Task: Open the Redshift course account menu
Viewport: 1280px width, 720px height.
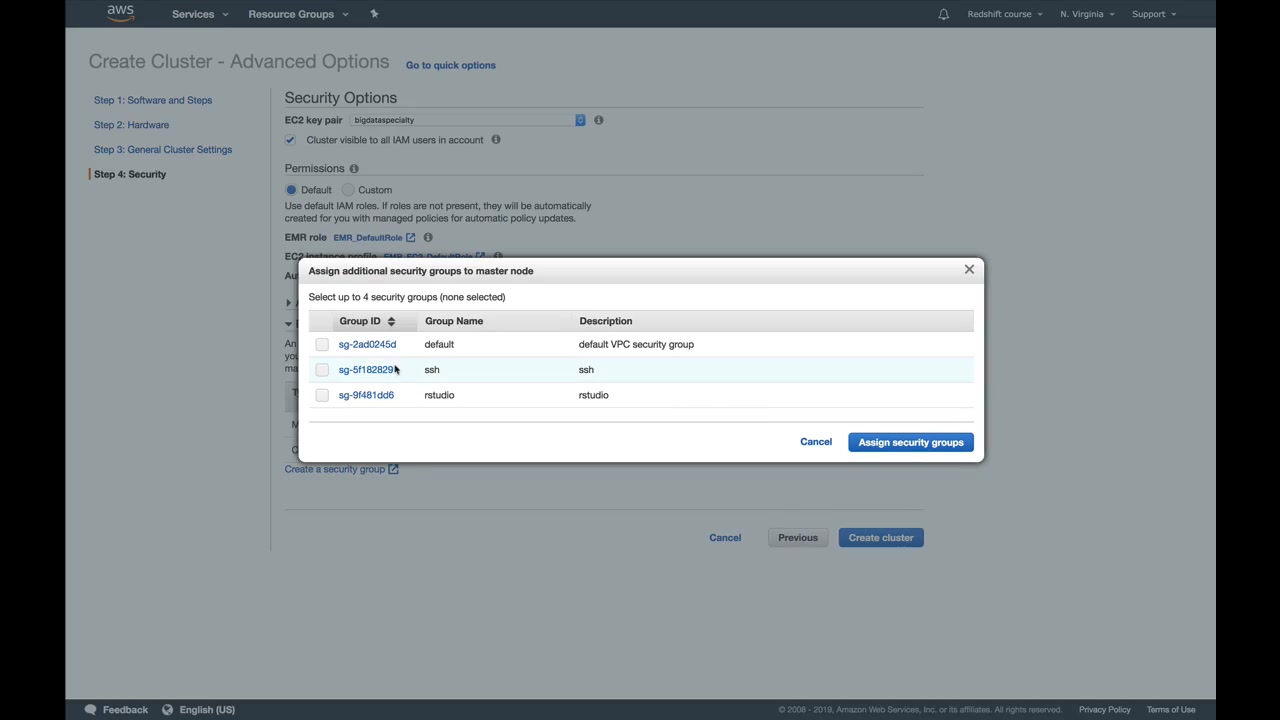Action: (1005, 14)
